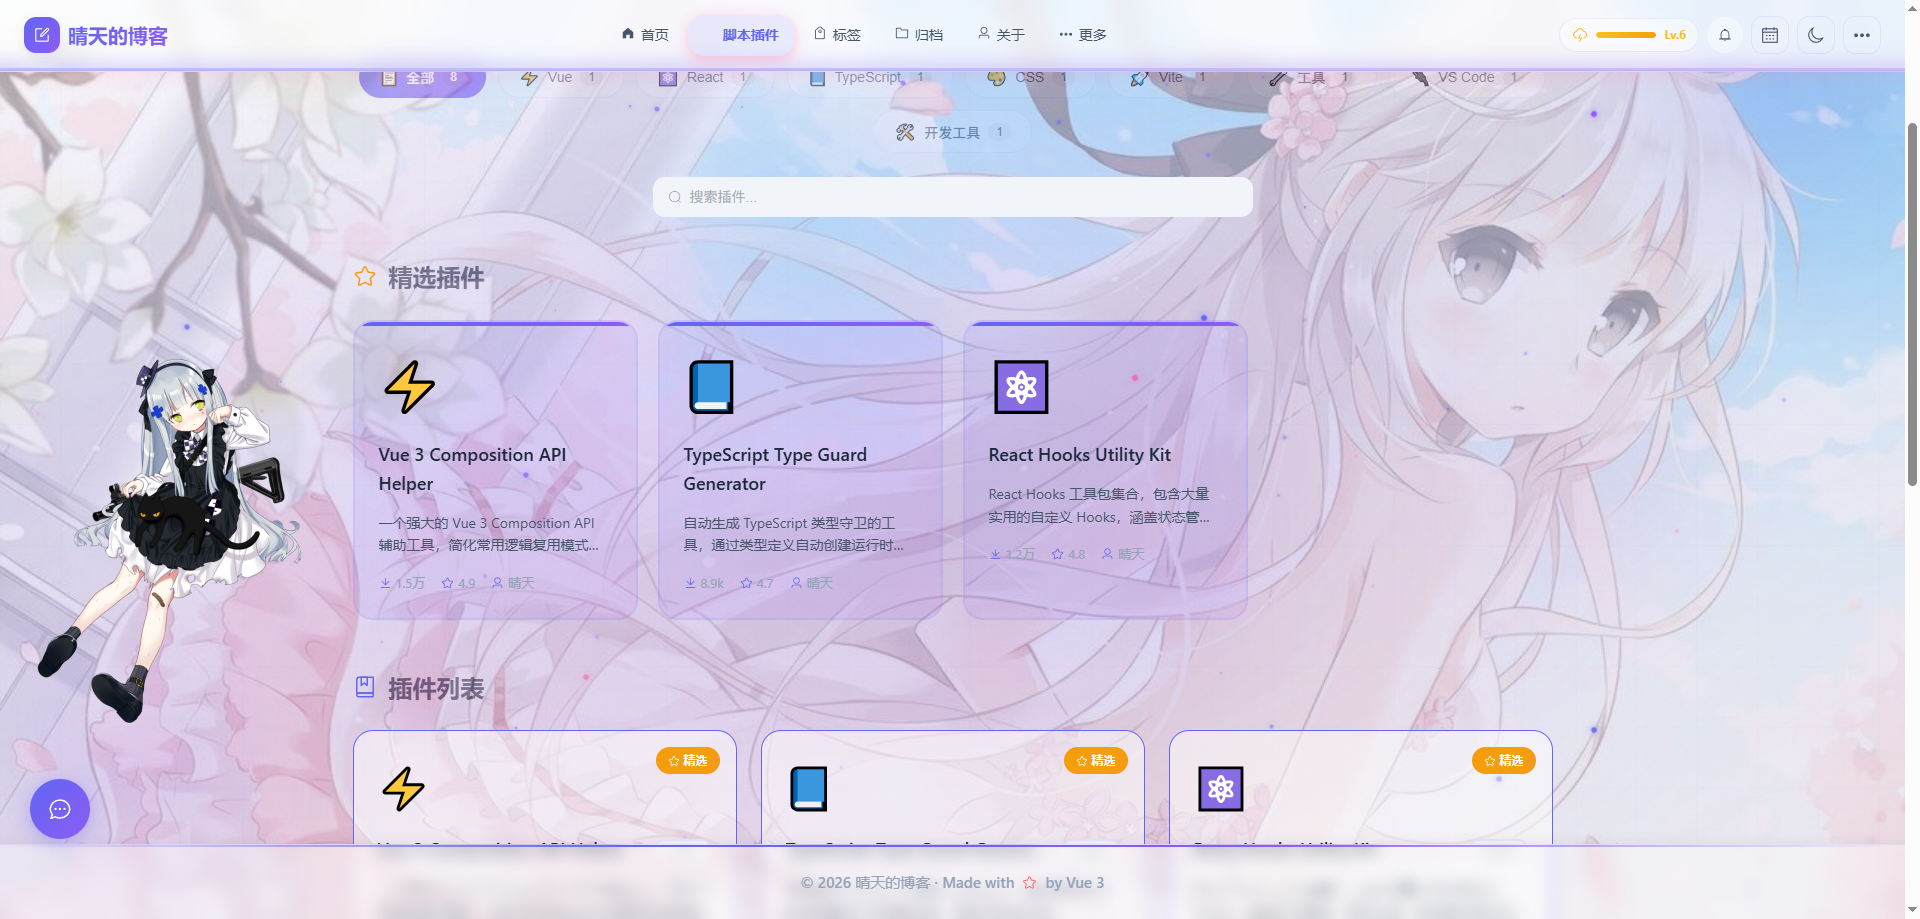Screen dimensions: 1920x919
Task: Click the 搜索插件 search field
Action: [x=952, y=197]
